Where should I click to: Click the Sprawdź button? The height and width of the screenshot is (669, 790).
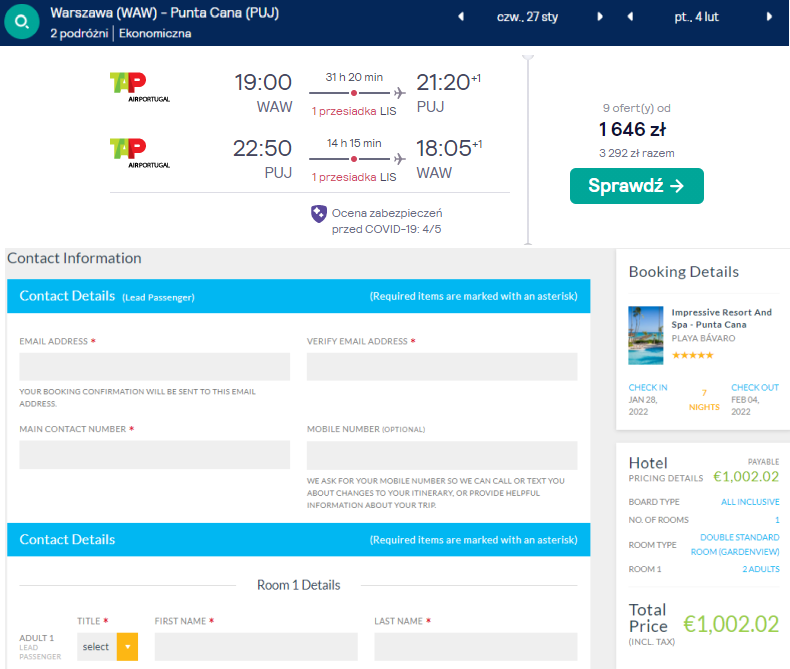636,186
